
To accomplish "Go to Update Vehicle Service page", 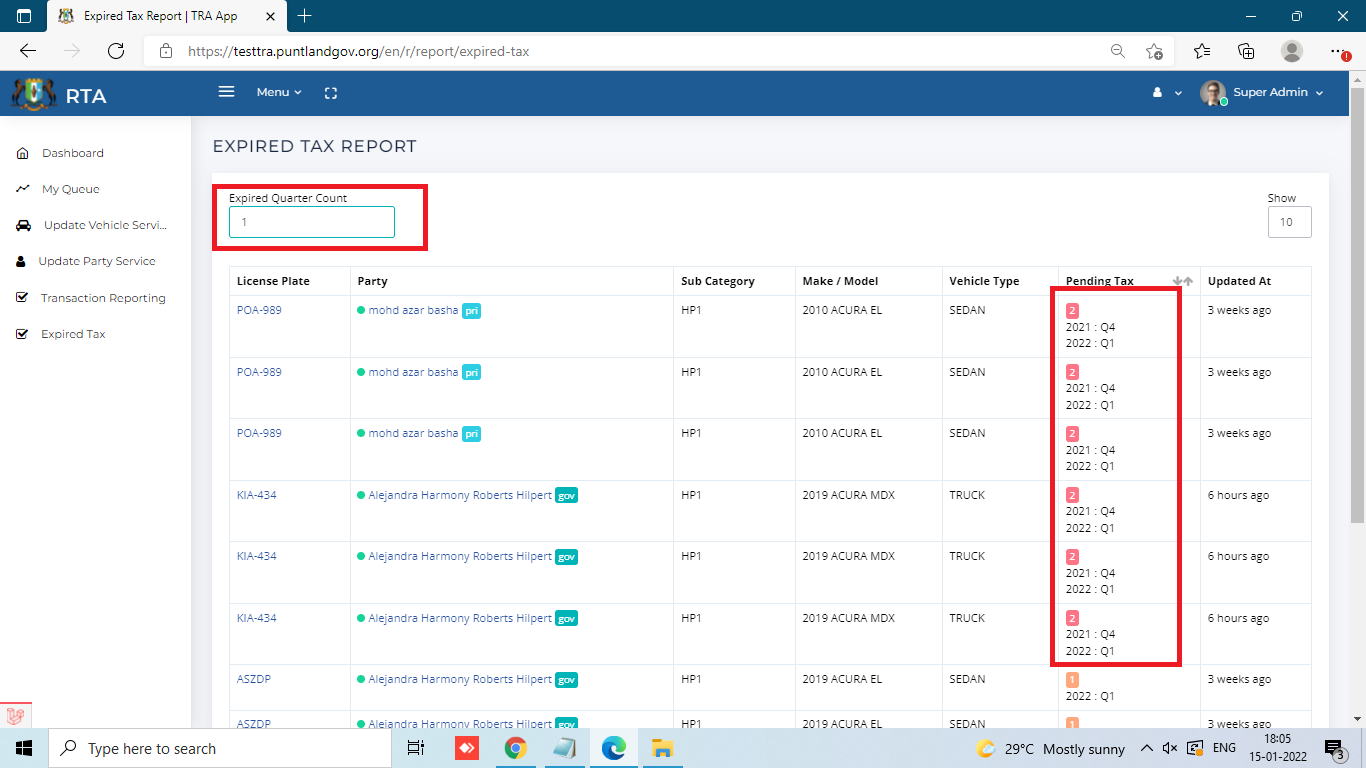I will pos(105,225).
